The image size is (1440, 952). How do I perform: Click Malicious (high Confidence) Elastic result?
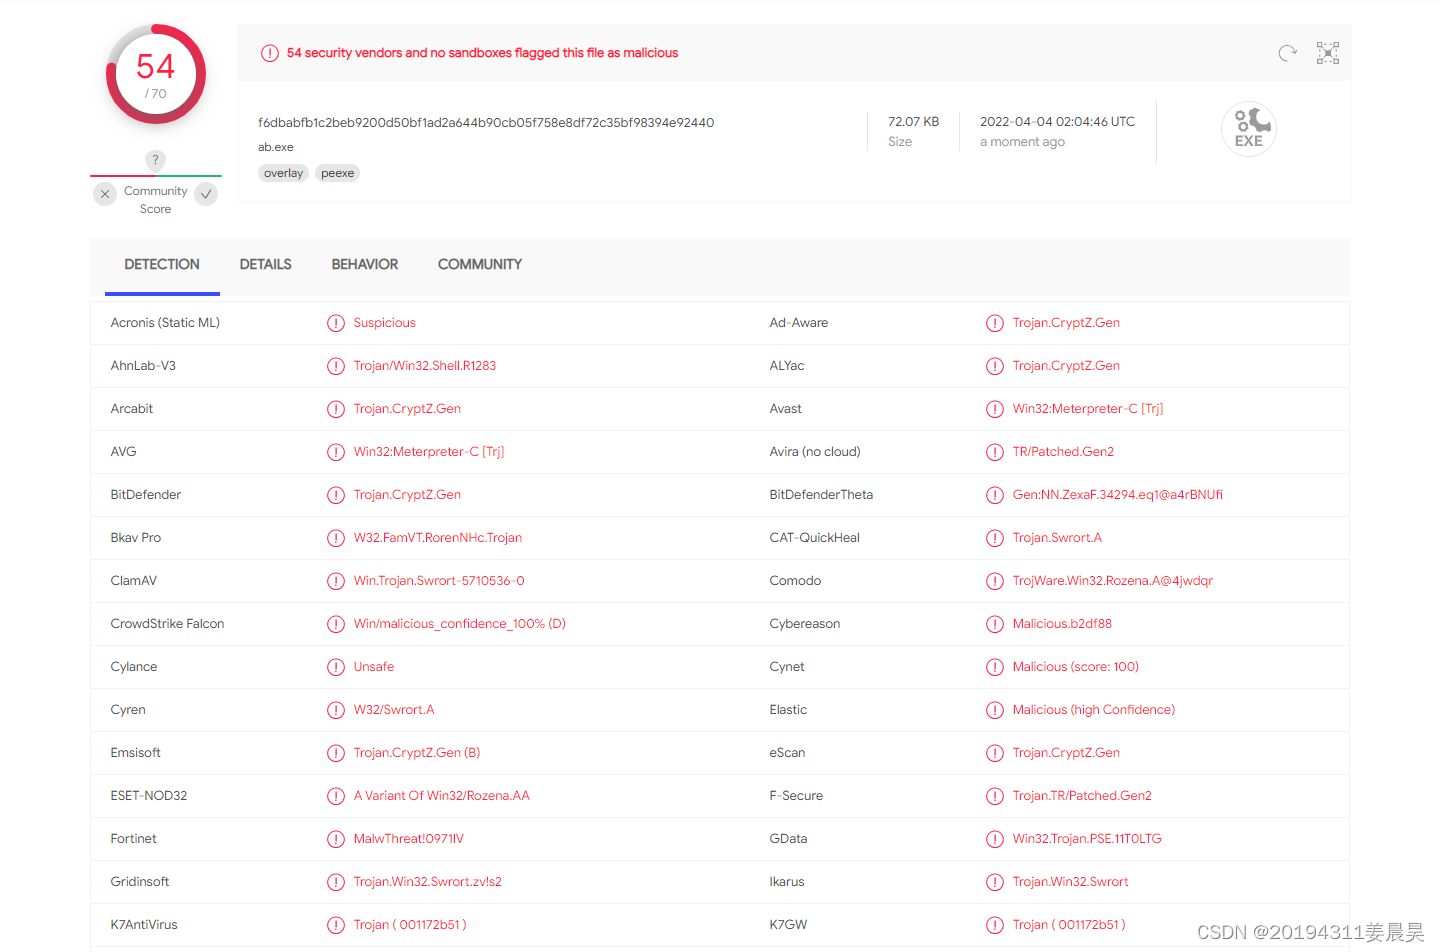point(1094,710)
